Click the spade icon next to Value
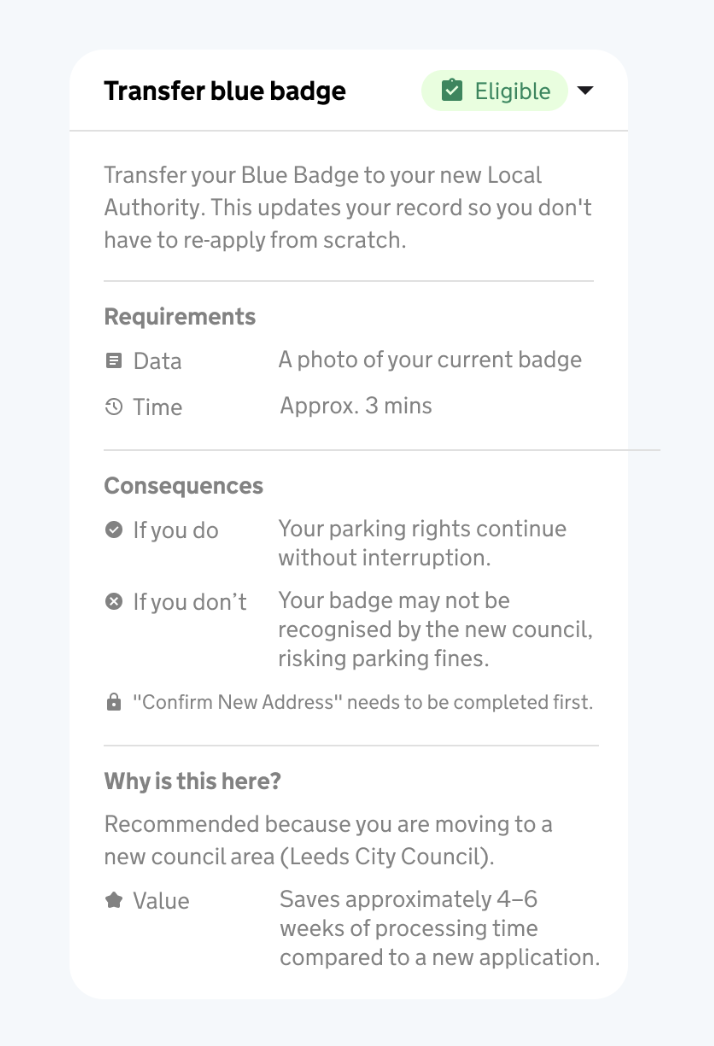The image size is (714, 1046). [113, 901]
